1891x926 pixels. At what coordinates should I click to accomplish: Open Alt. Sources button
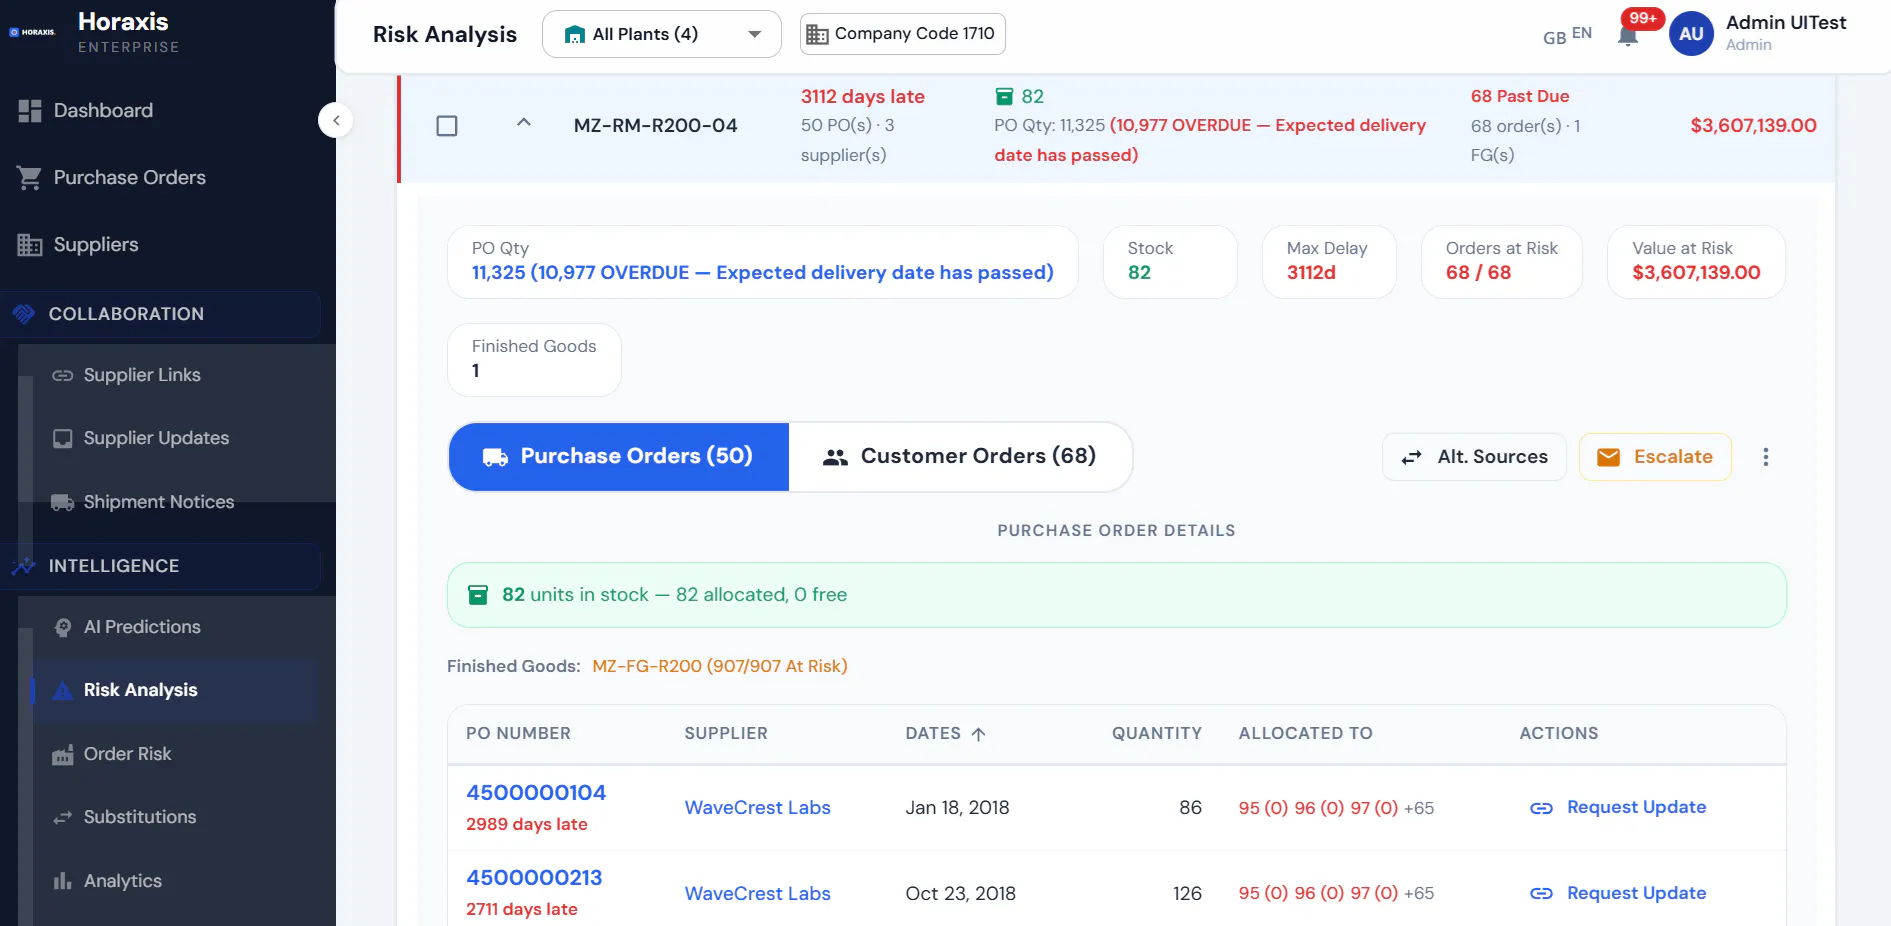1474,457
